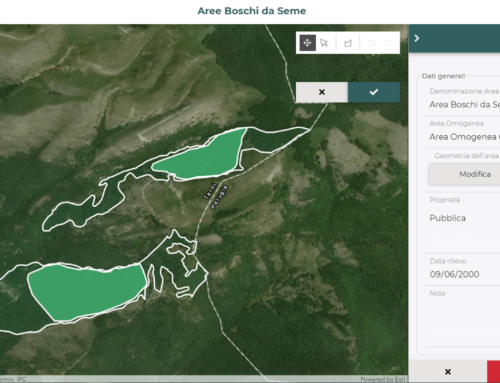
Task: Close the form with bottom X button
Action: point(448,372)
